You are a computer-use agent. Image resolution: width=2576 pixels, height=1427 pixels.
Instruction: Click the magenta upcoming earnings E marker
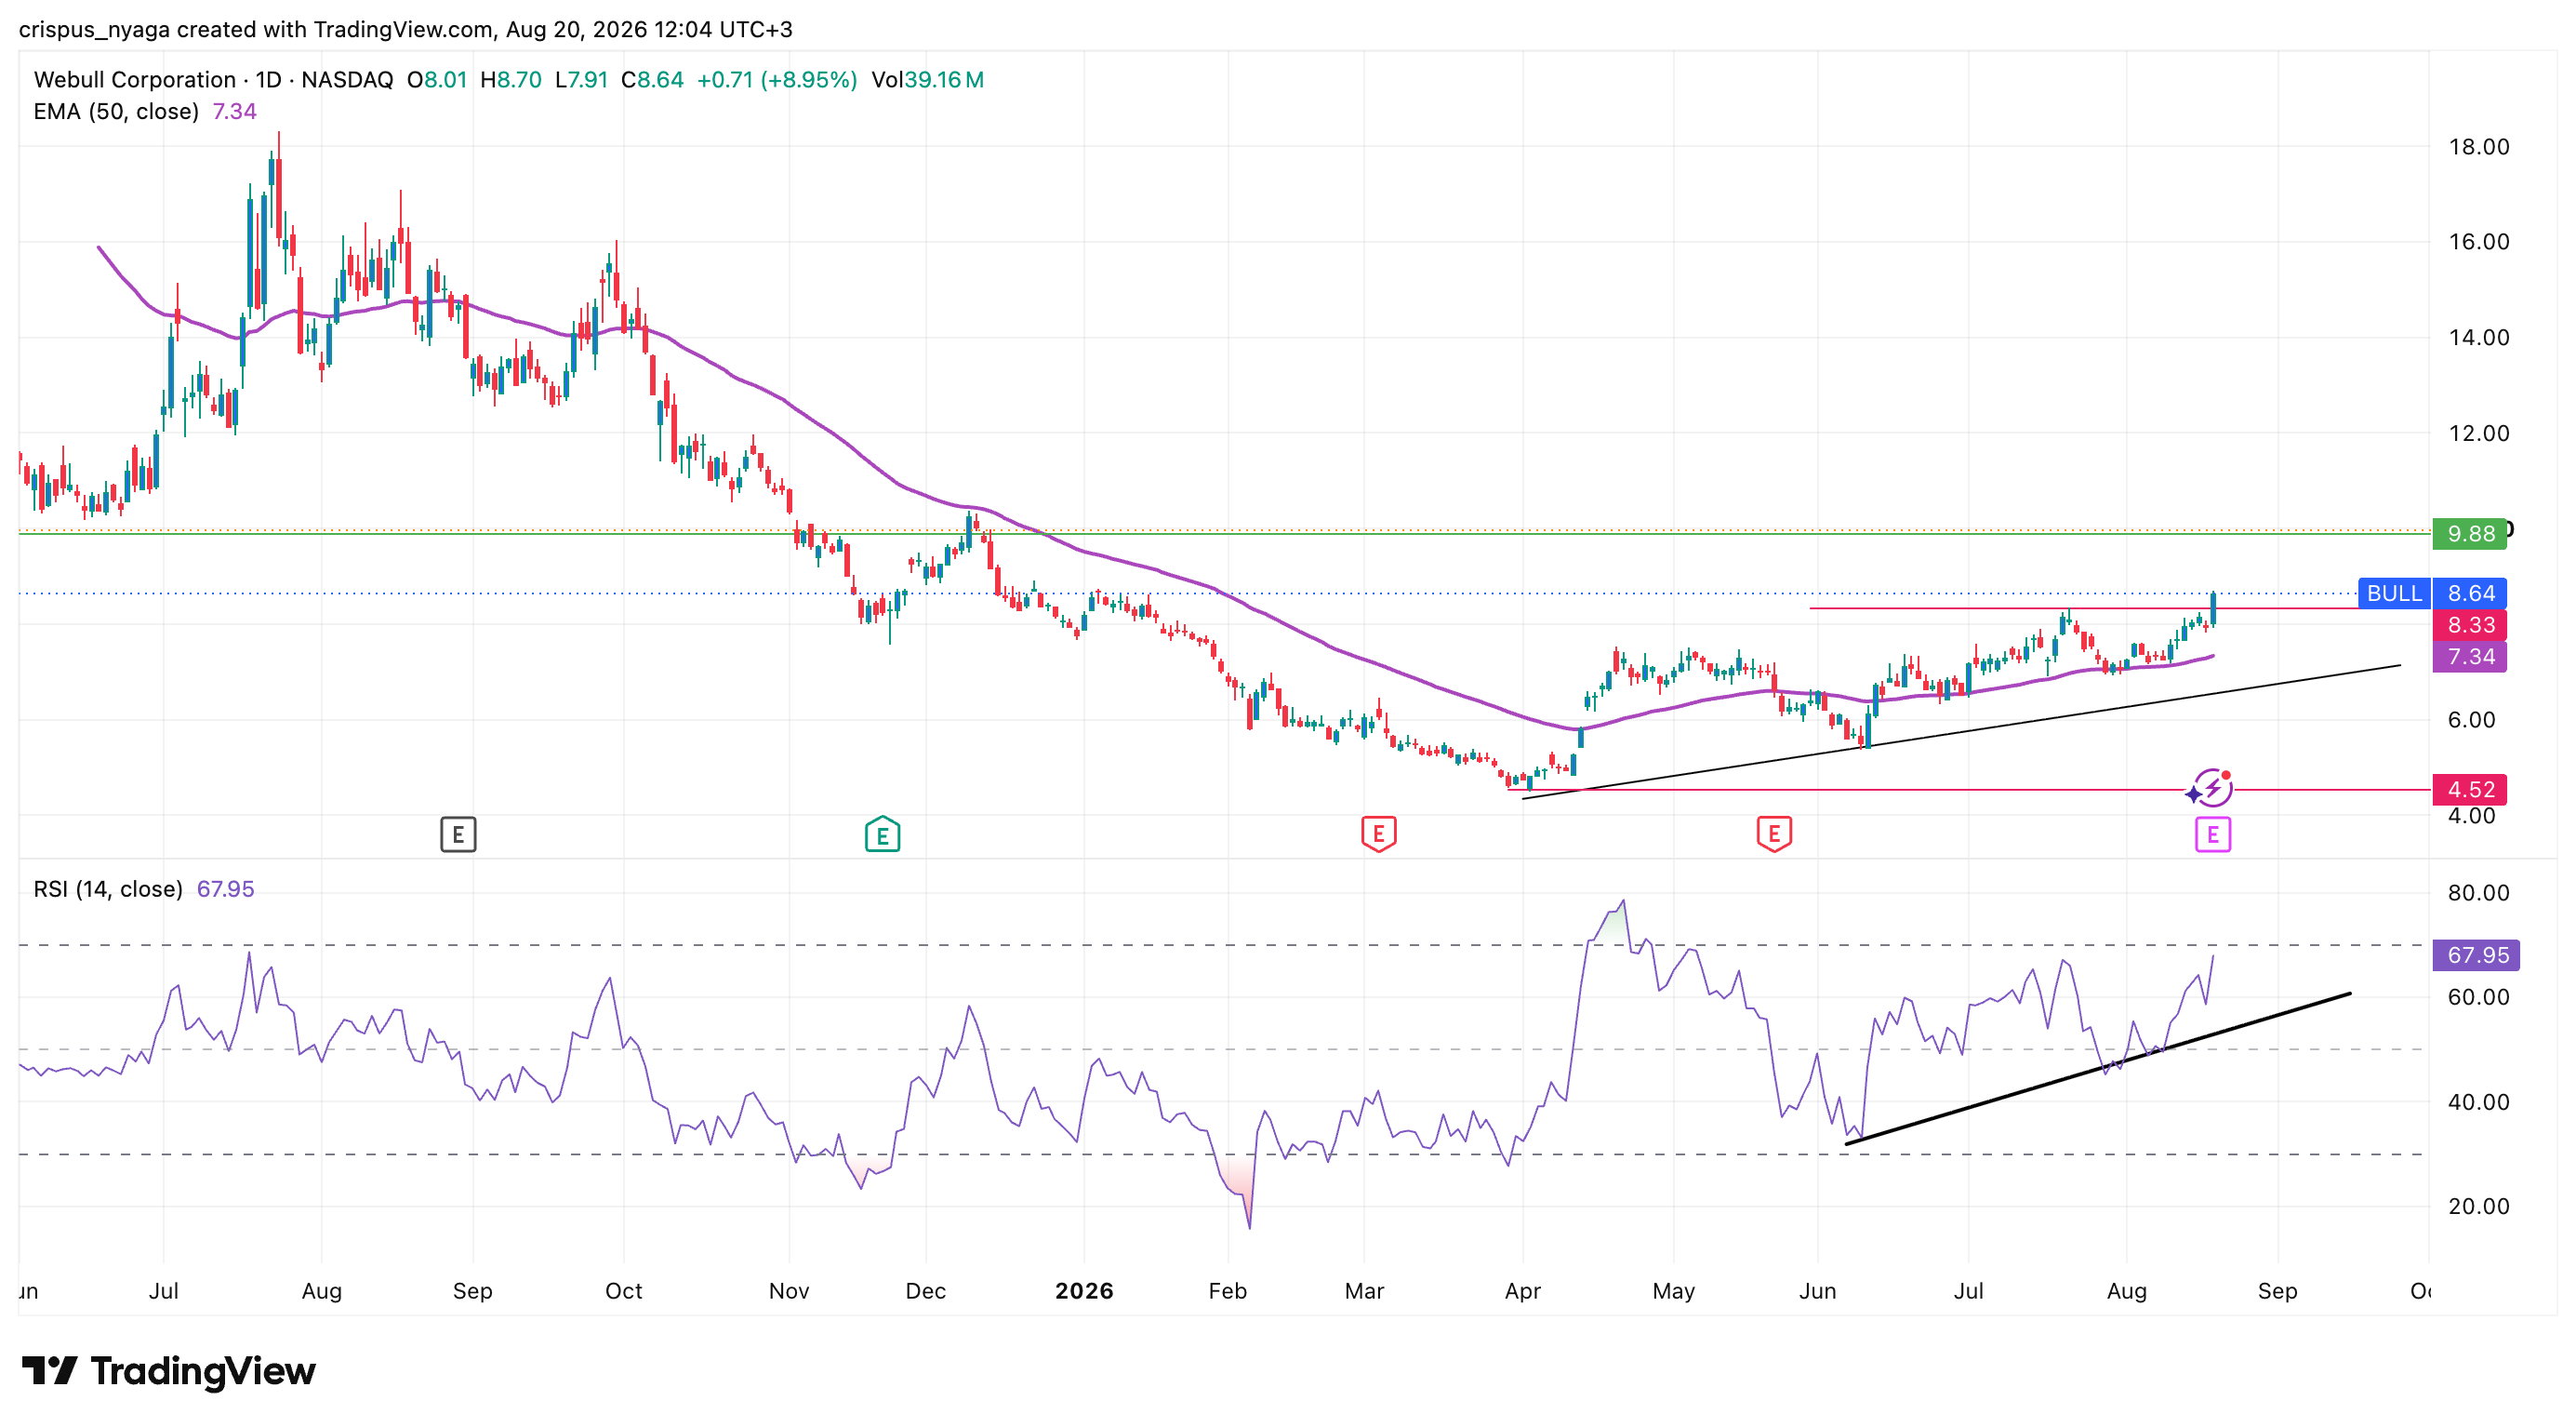click(x=2212, y=834)
